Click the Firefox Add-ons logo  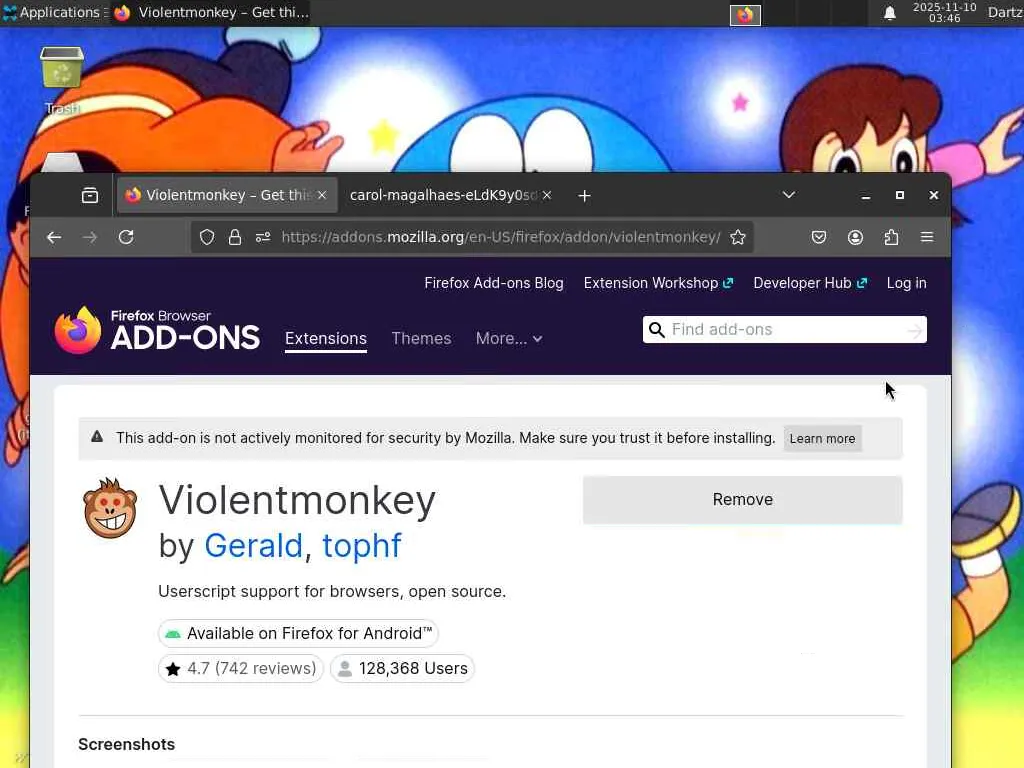coord(157,330)
